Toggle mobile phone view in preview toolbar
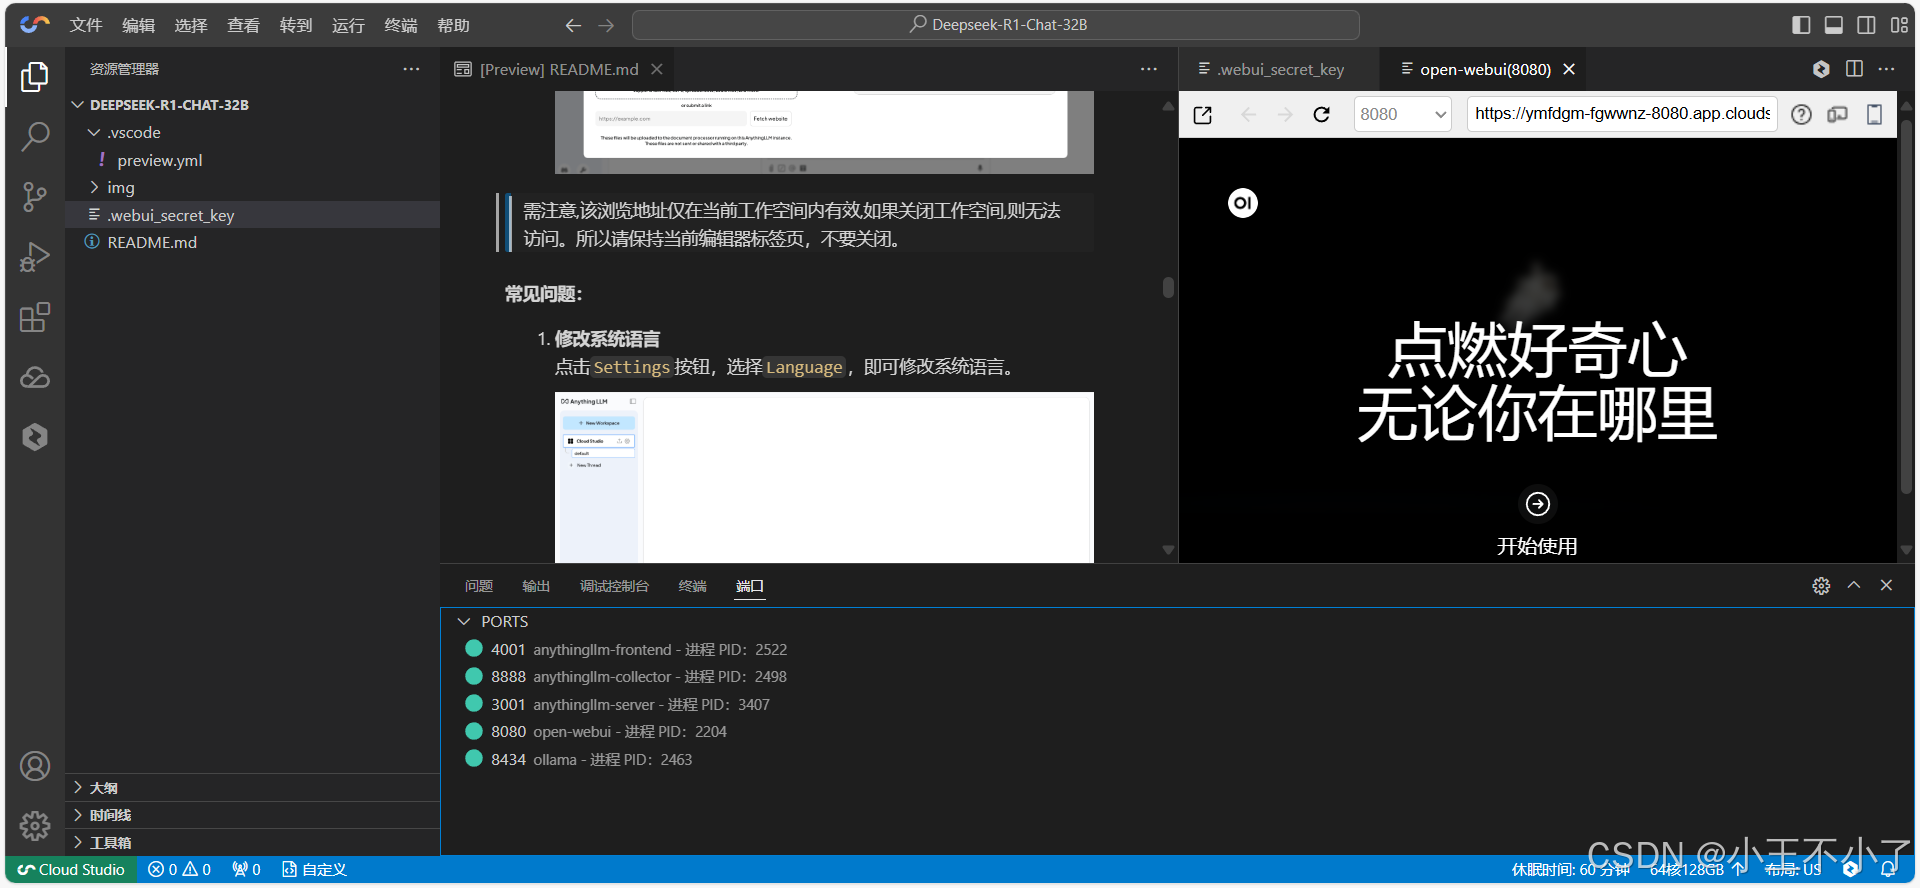The image size is (1920, 888). click(1875, 115)
